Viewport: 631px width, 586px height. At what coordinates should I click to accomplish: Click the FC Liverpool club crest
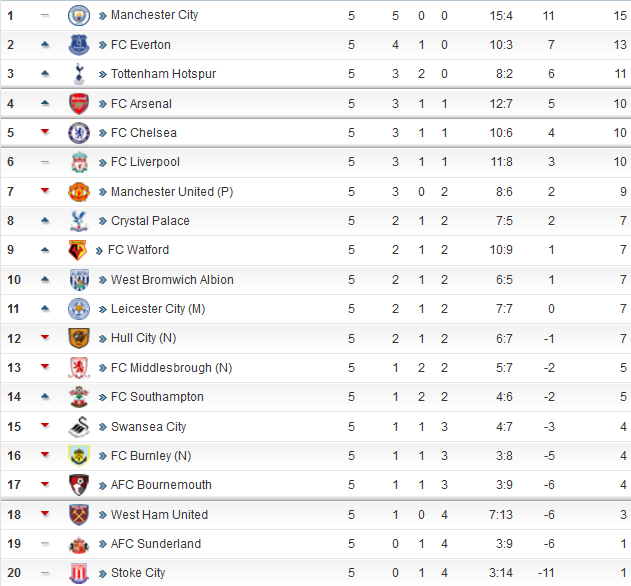79,162
